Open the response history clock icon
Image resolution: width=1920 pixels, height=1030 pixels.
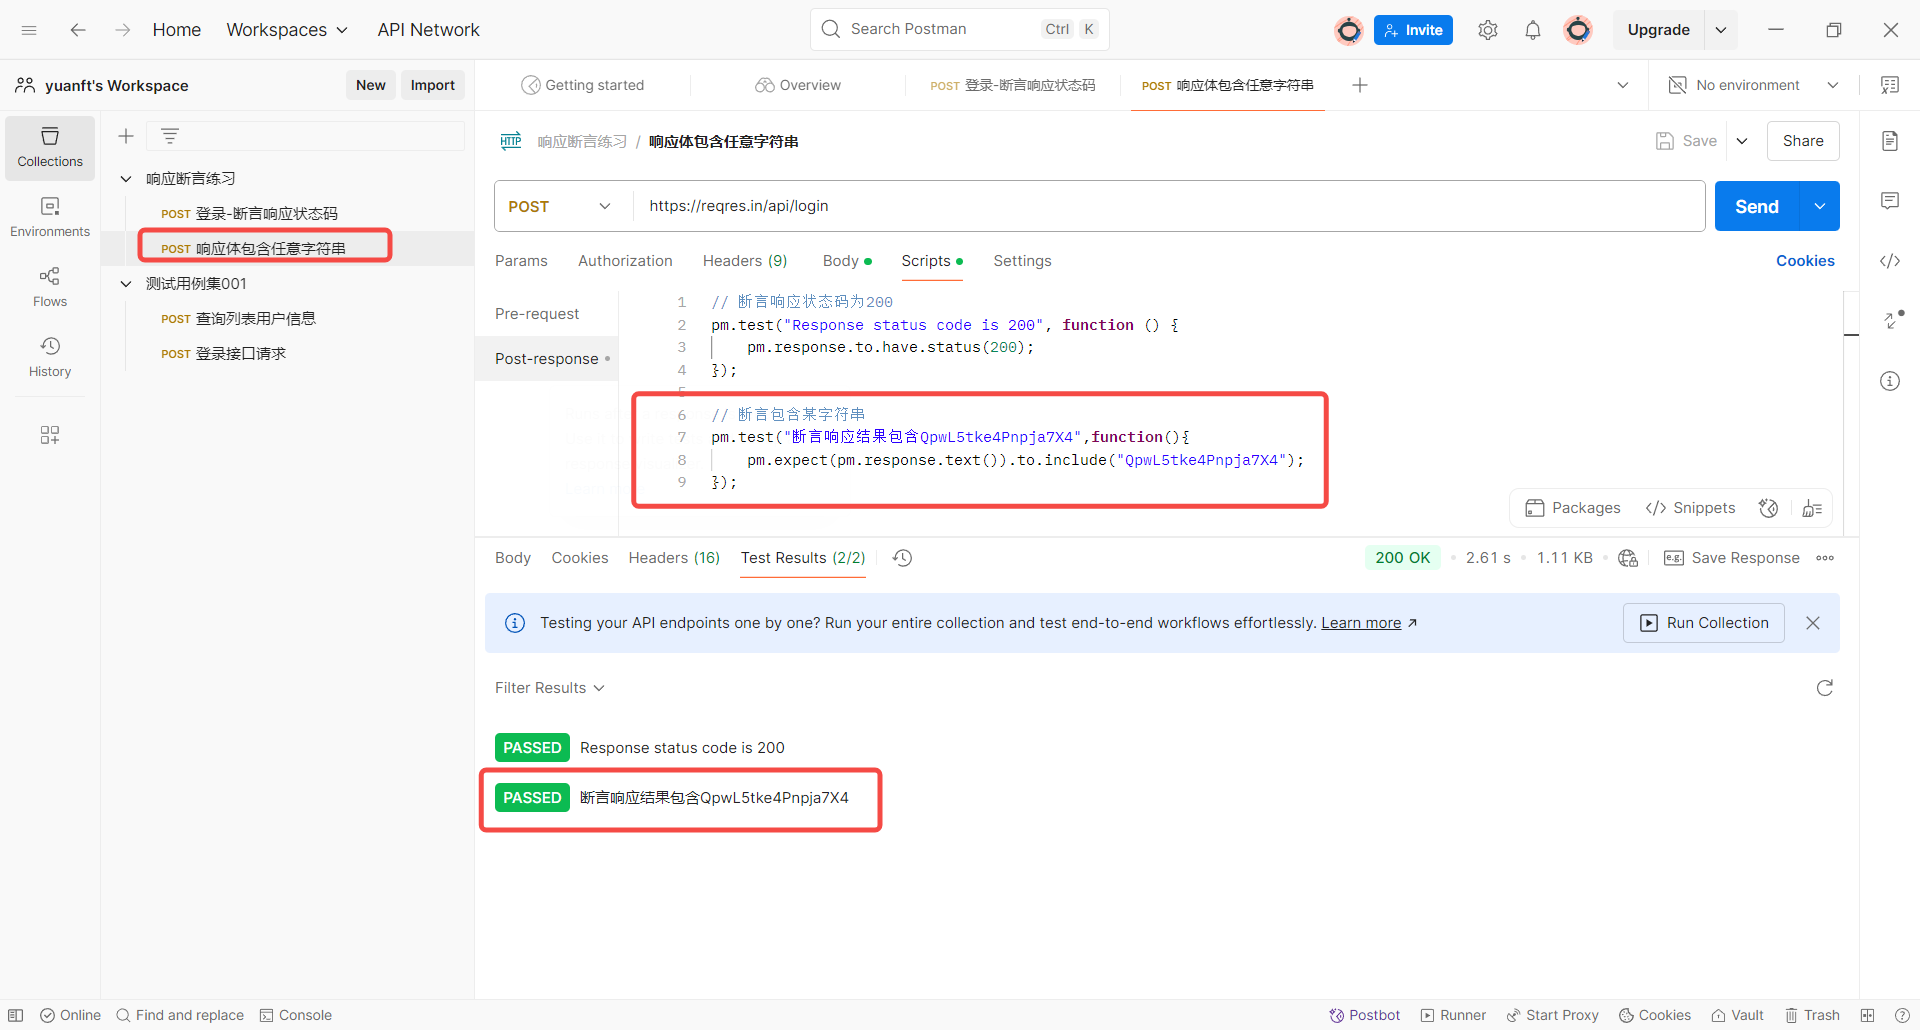click(x=902, y=558)
